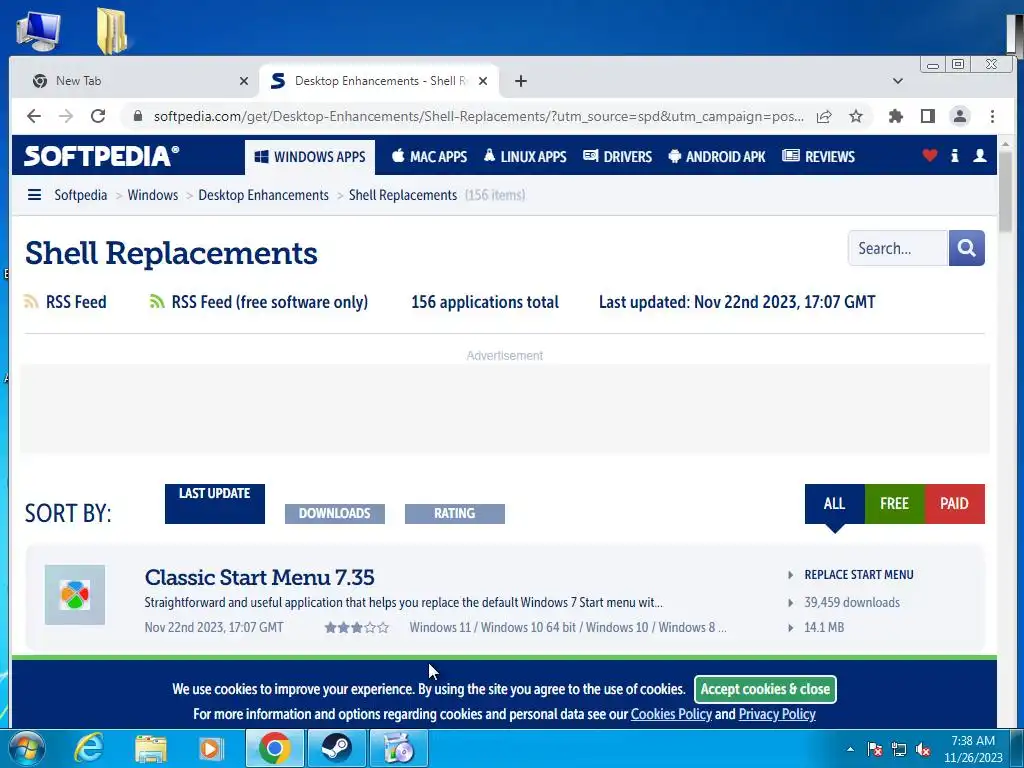
Task: Sort by Downloads
Action: click(x=334, y=513)
